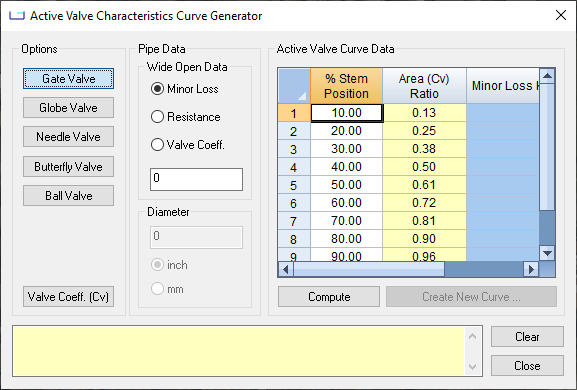
Task: Enable the Valve Coeff. radio option
Action: tap(188, 145)
